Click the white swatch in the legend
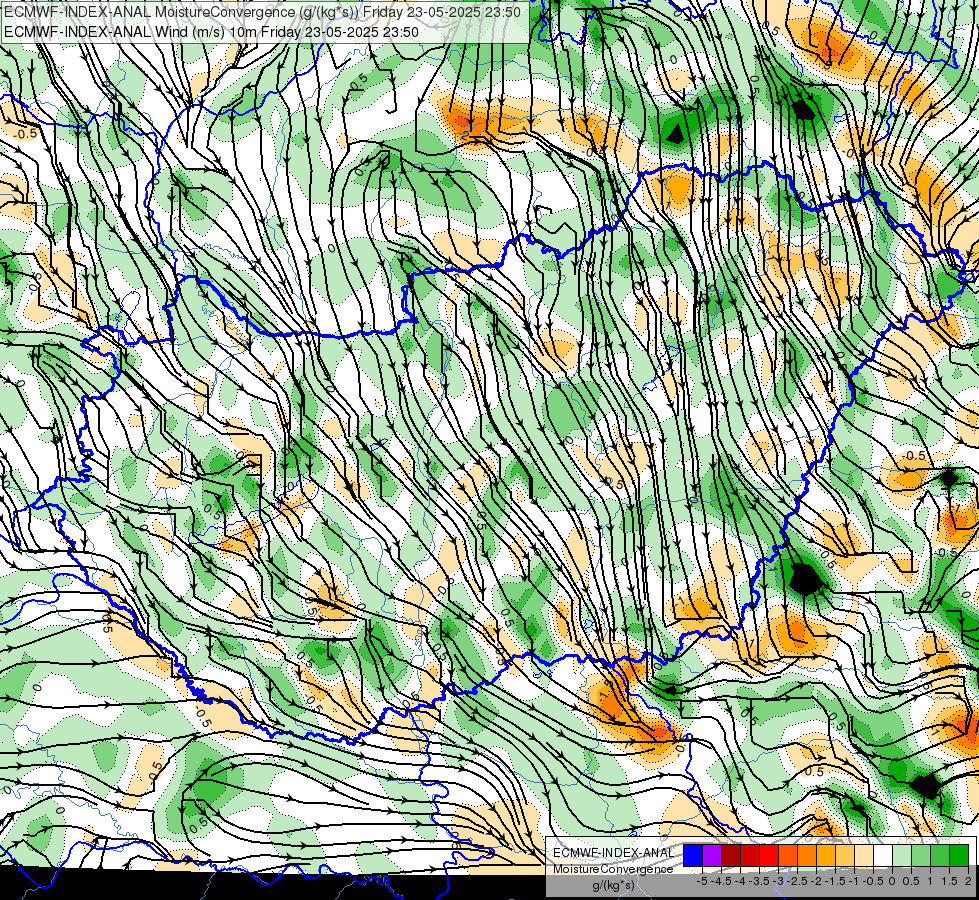 (883, 855)
